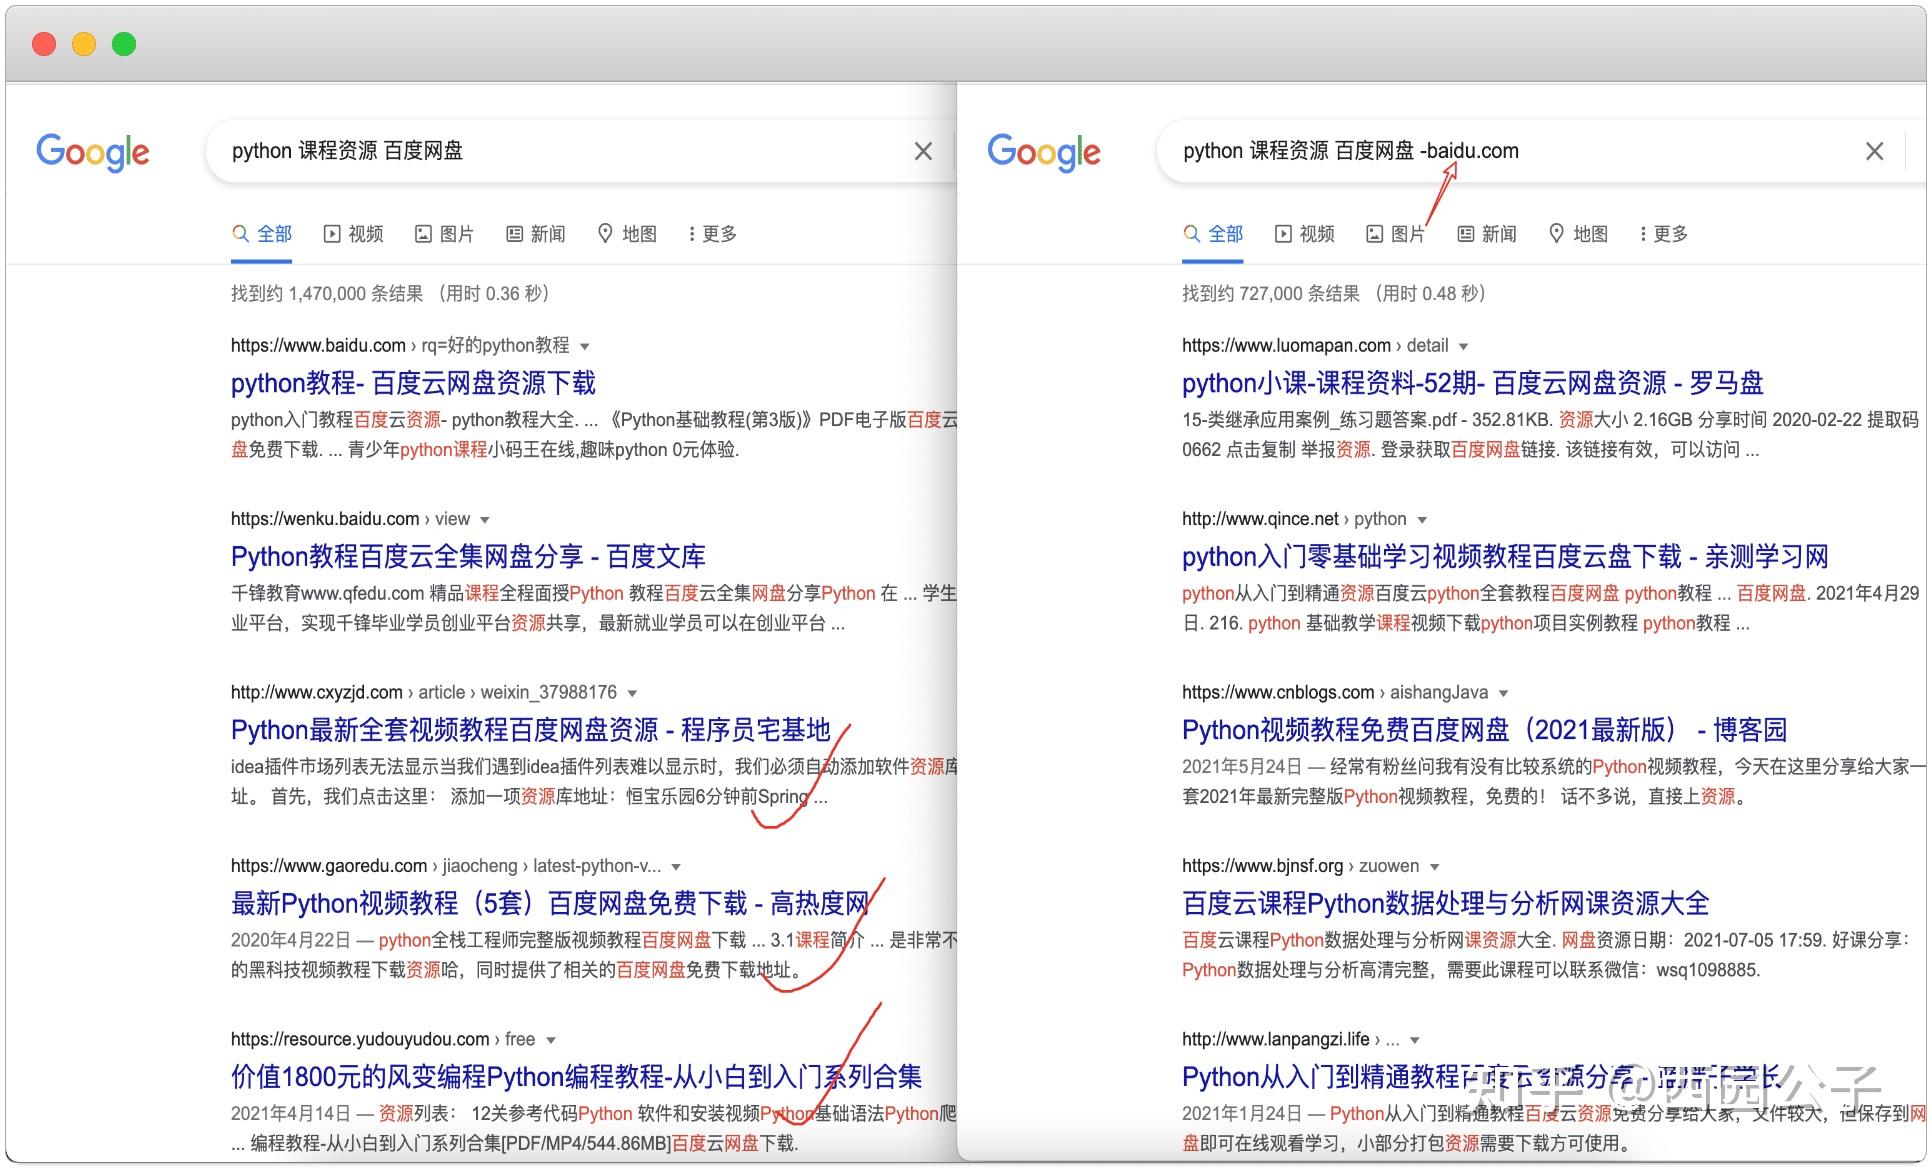This screenshot has height=1168, width=1932.
Task: Open the 视频 tab in right window
Action: click(x=1305, y=234)
